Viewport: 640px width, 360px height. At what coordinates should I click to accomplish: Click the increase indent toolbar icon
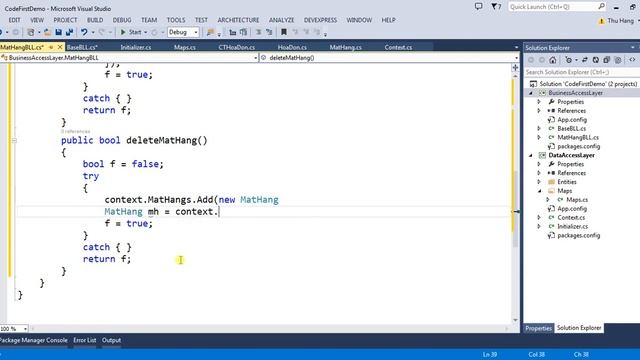(244, 32)
